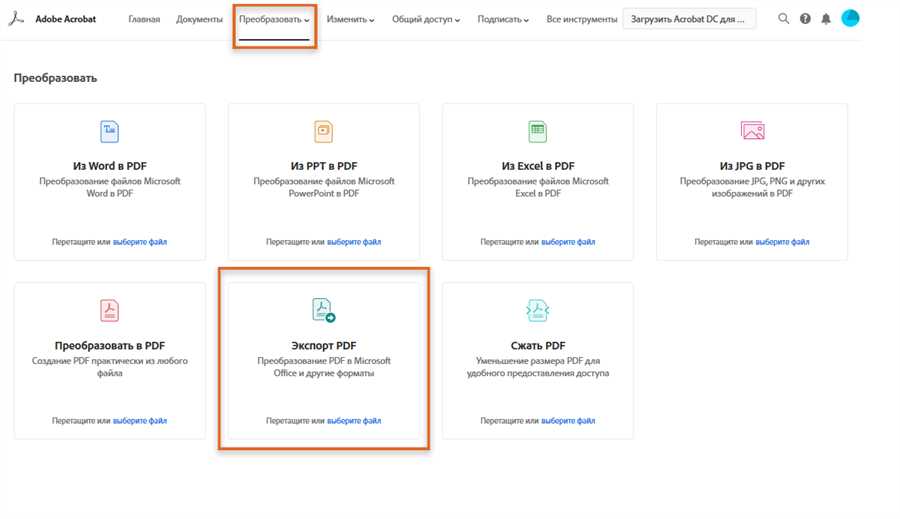Choose file link under Сжать PDF
The width and height of the screenshot is (900, 519).
[x=568, y=421]
